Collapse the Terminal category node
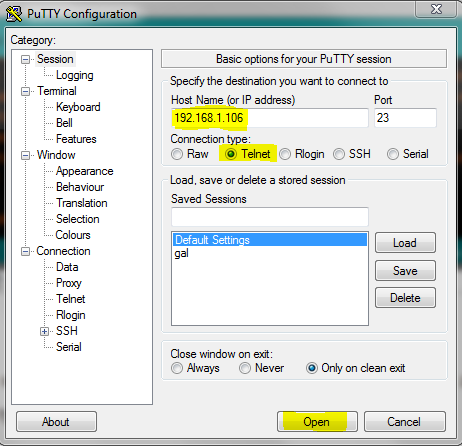 coord(25,91)
